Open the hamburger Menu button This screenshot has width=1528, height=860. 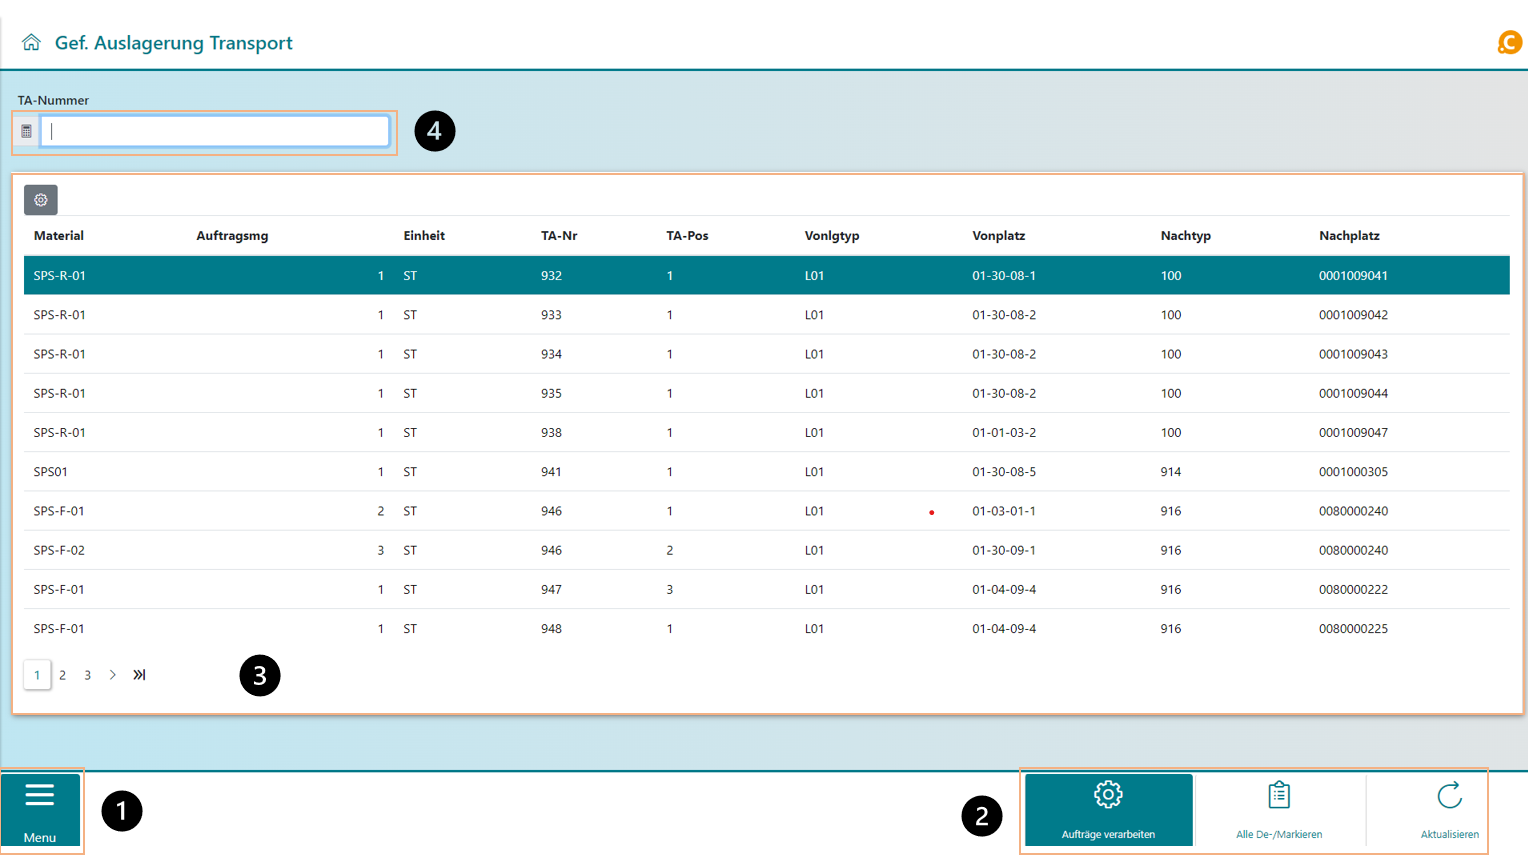[x=40, y=810]
